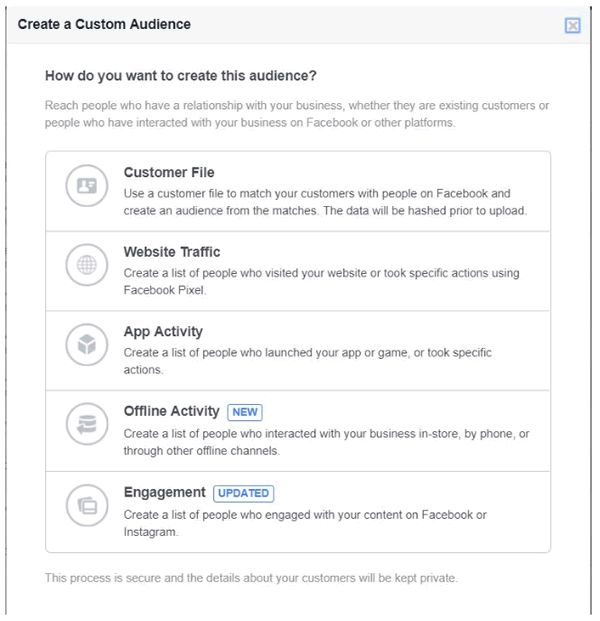Choose the Website Traffic option title
Image resolution: width=600 pixels, height=621 pixels.
172,252
